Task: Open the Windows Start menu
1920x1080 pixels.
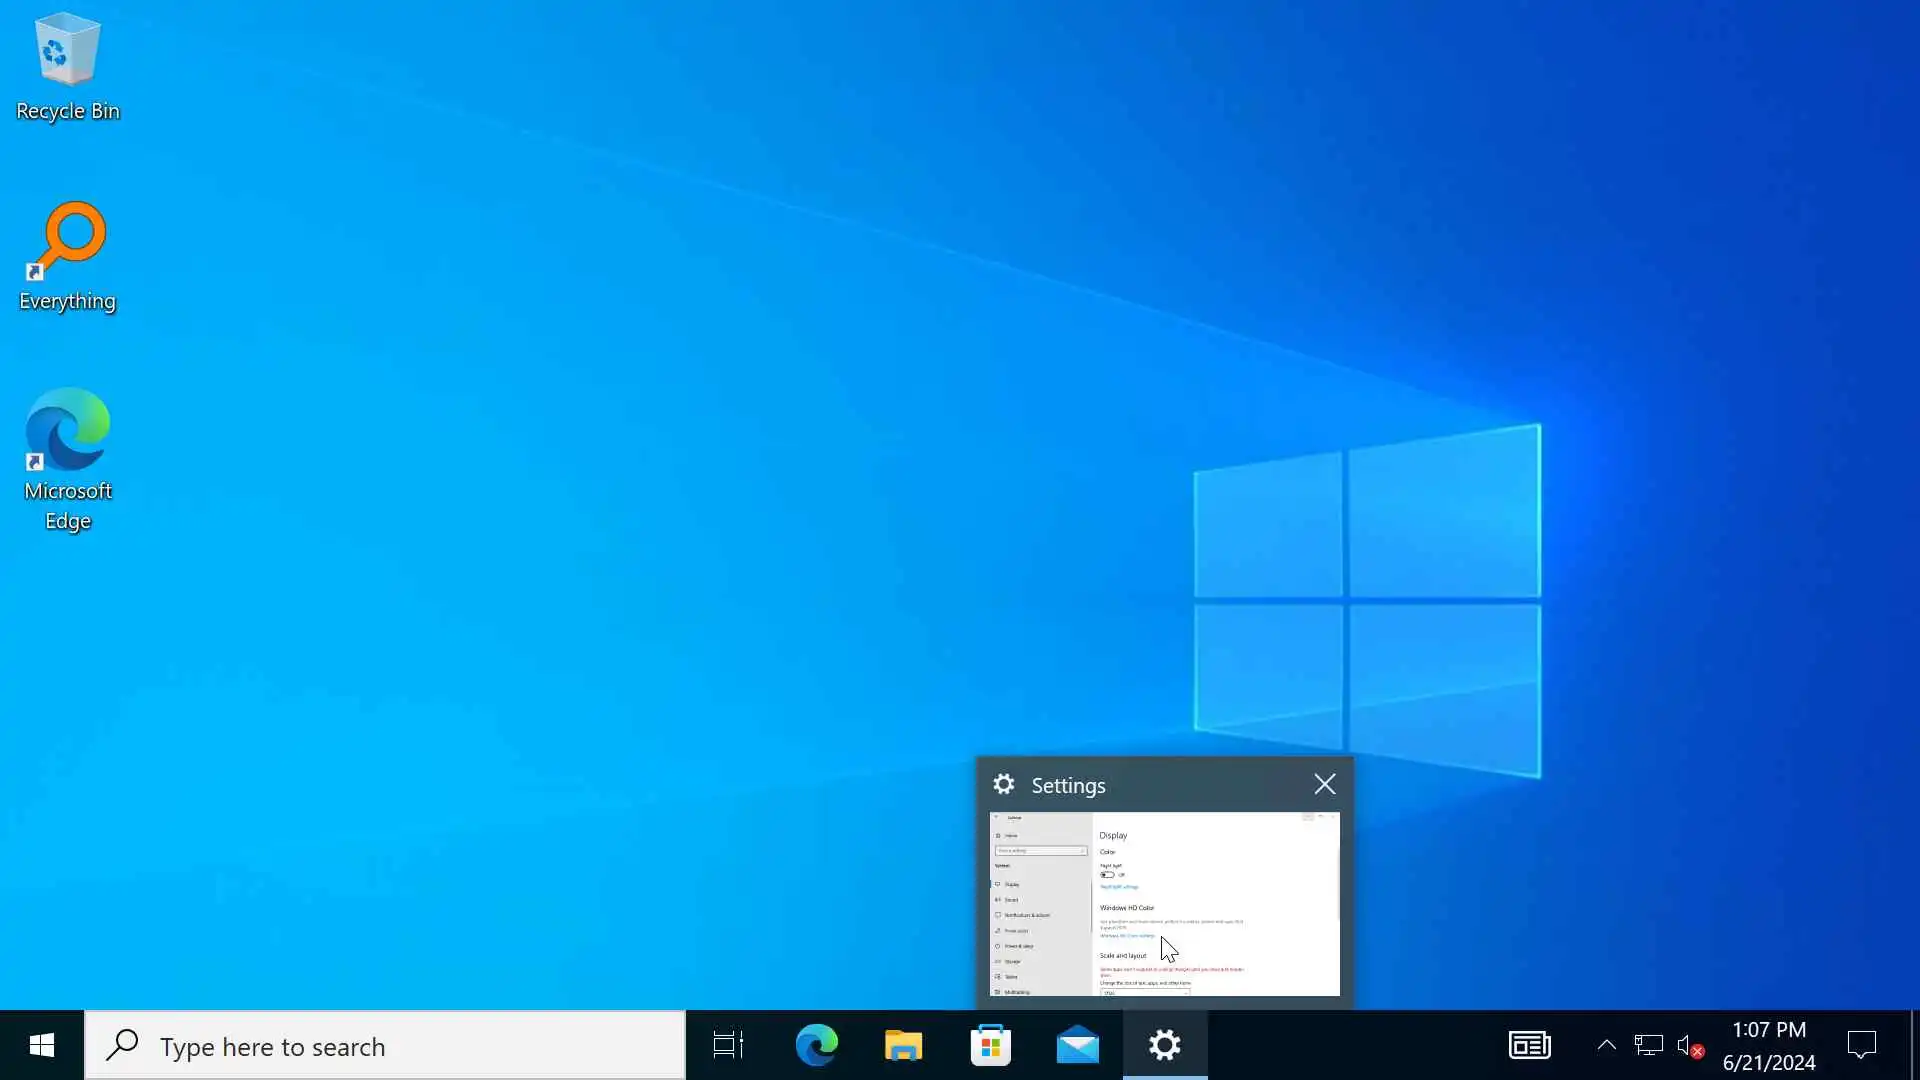Action: point(41,1045)
